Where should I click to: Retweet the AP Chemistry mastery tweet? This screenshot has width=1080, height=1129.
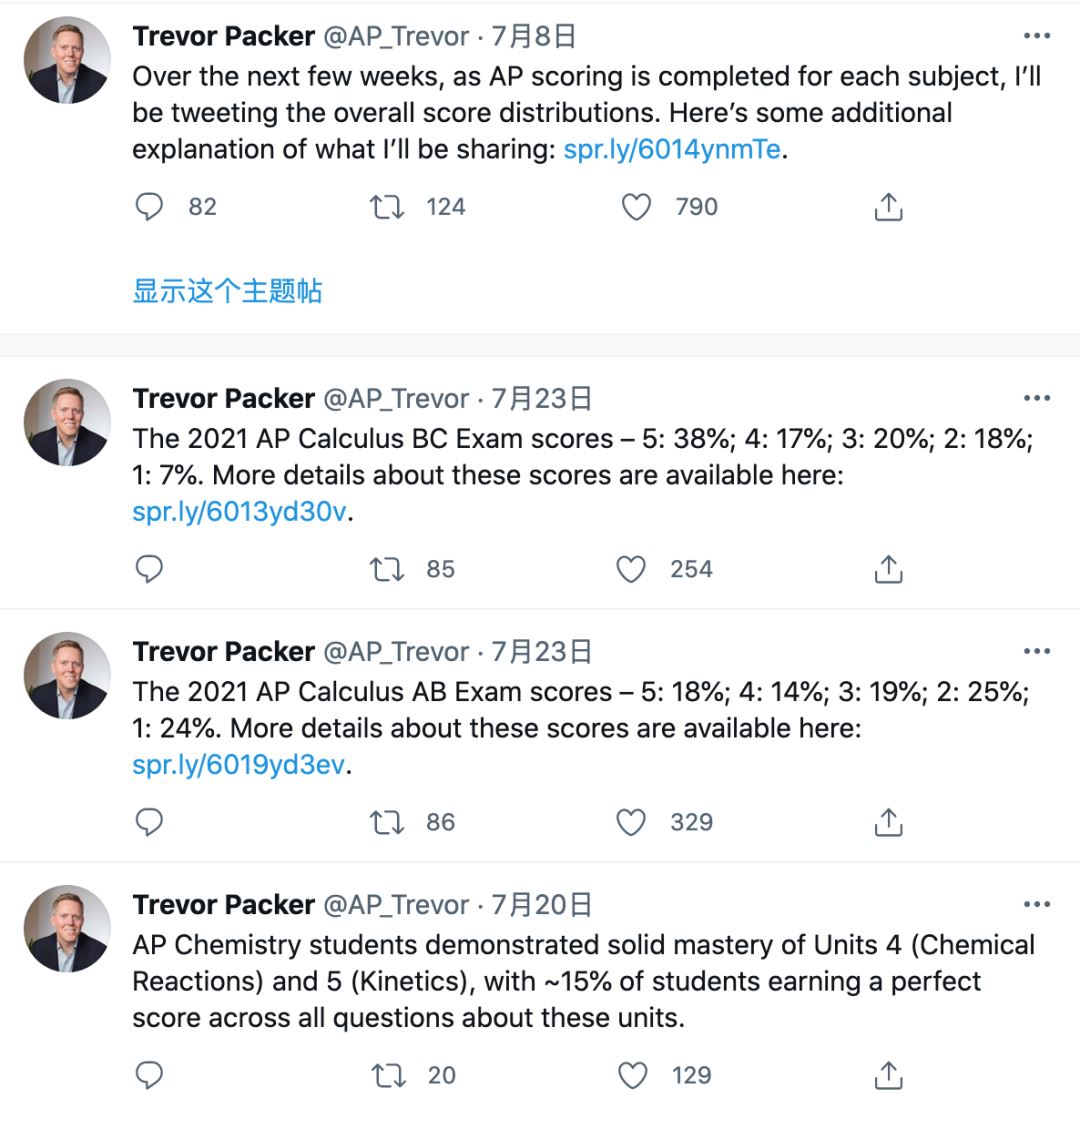[x=387, y=1075]
